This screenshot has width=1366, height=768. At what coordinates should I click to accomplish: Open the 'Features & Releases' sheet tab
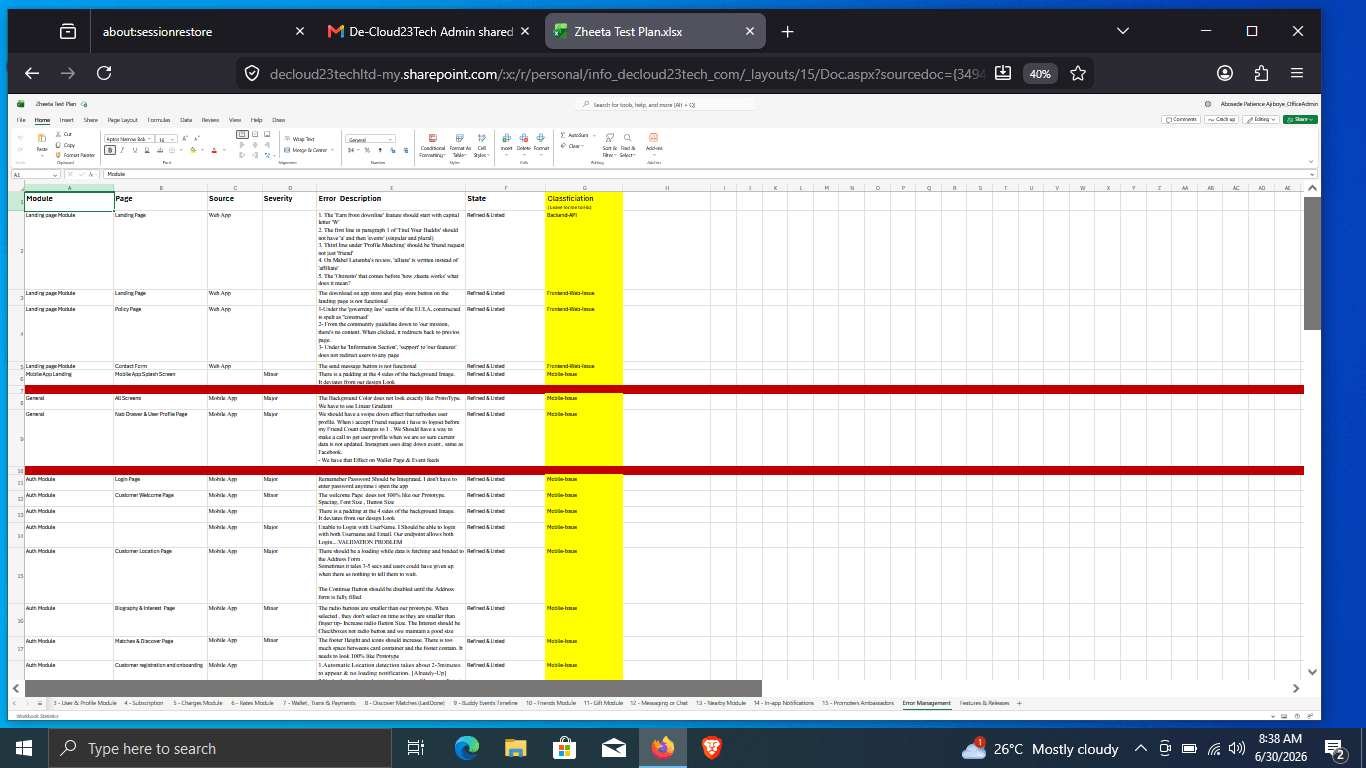(x=984, y=703)
